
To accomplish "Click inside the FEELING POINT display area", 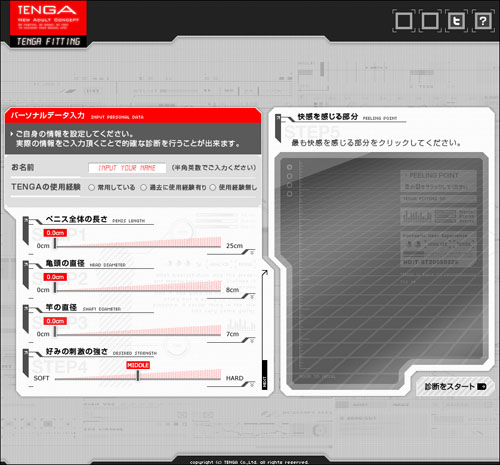I will click(382, 270).
